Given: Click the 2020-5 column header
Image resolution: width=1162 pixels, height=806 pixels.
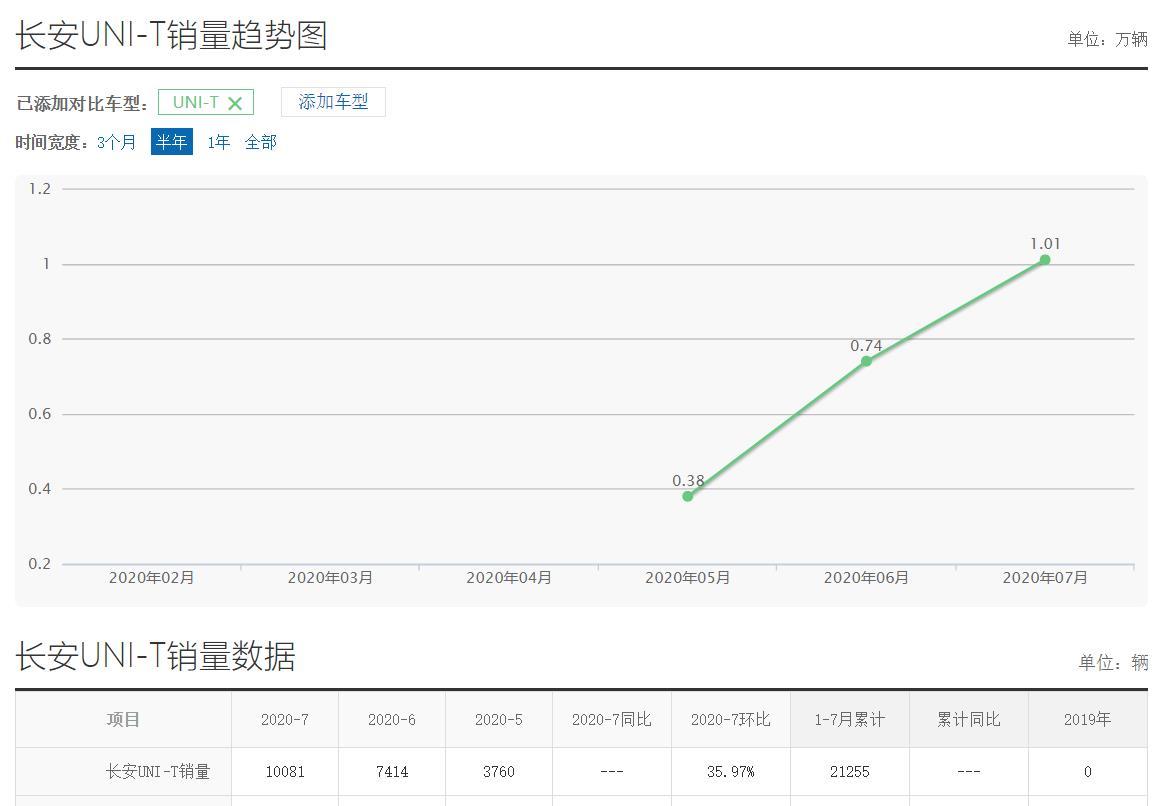Looking at the screenshot, I should [499, 719].
